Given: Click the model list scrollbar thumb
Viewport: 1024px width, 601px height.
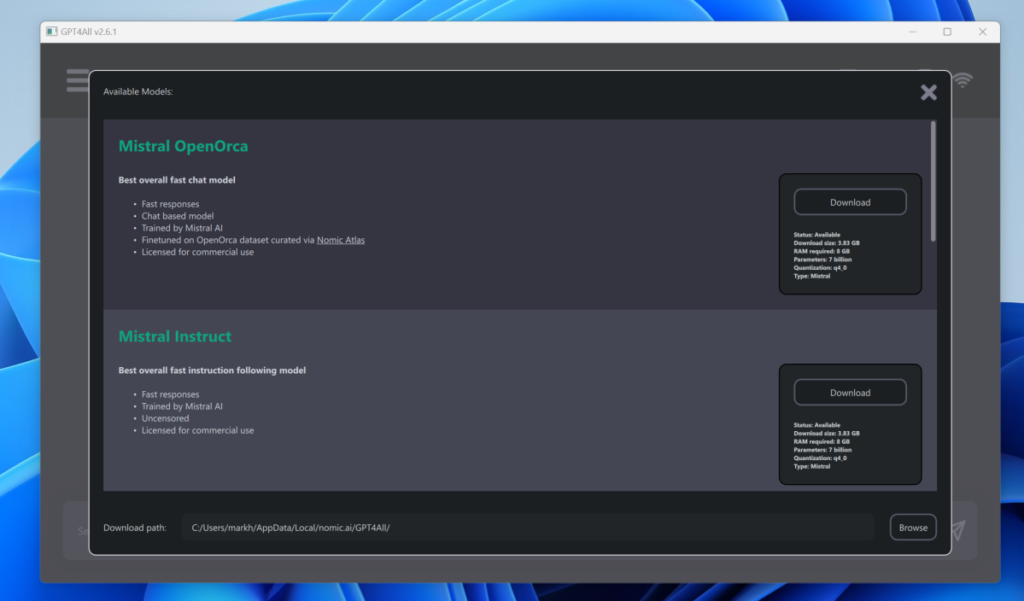Looking at the screenshot, I should tap(933, 180).
